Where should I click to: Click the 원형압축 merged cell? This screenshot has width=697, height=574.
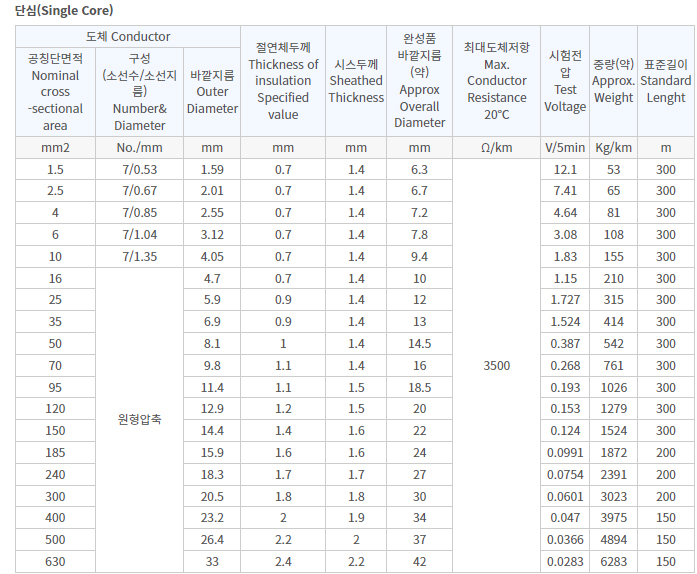coord(140,420)
